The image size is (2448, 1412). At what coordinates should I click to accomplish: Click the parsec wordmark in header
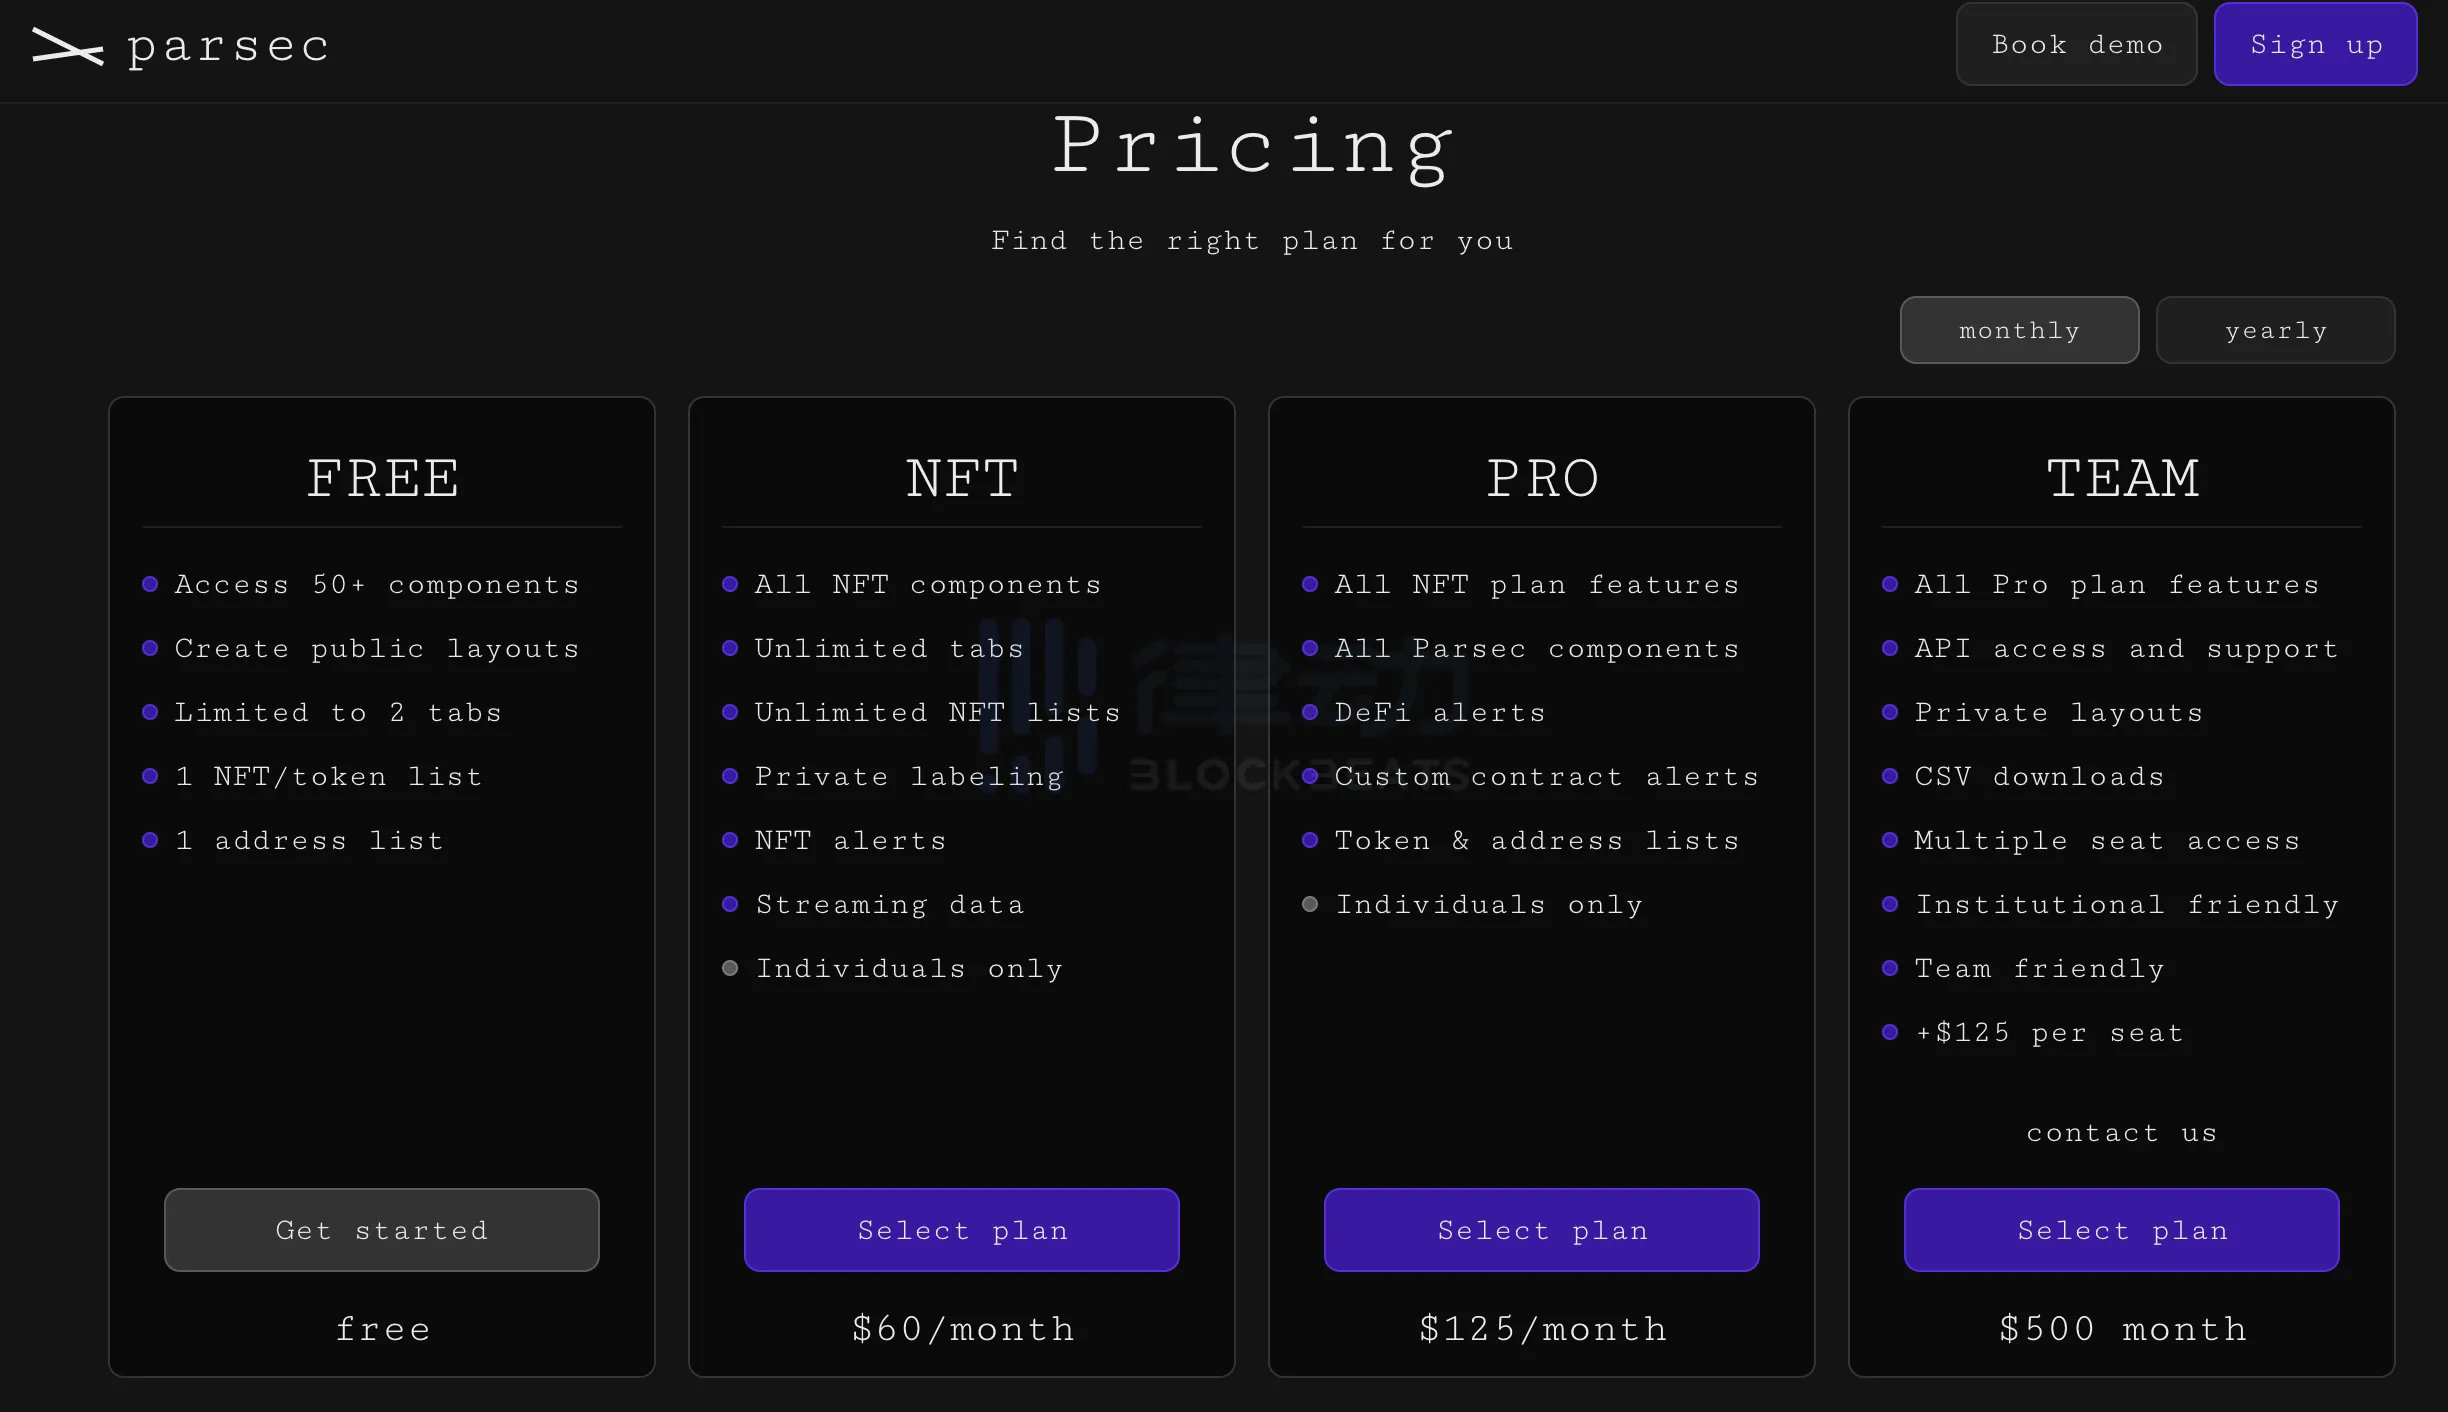(x=228, y=47)
